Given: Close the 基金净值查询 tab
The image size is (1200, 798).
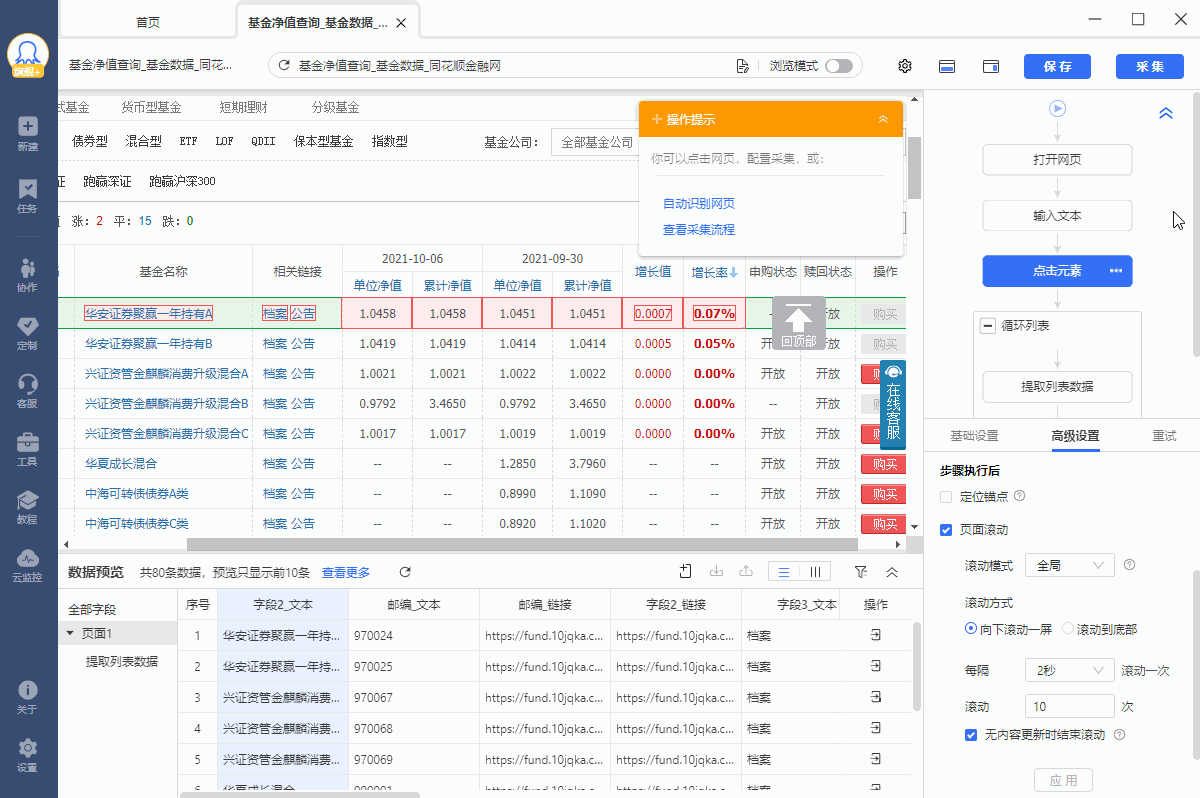Looking at the screenshot, I should (x=402, y=22).
